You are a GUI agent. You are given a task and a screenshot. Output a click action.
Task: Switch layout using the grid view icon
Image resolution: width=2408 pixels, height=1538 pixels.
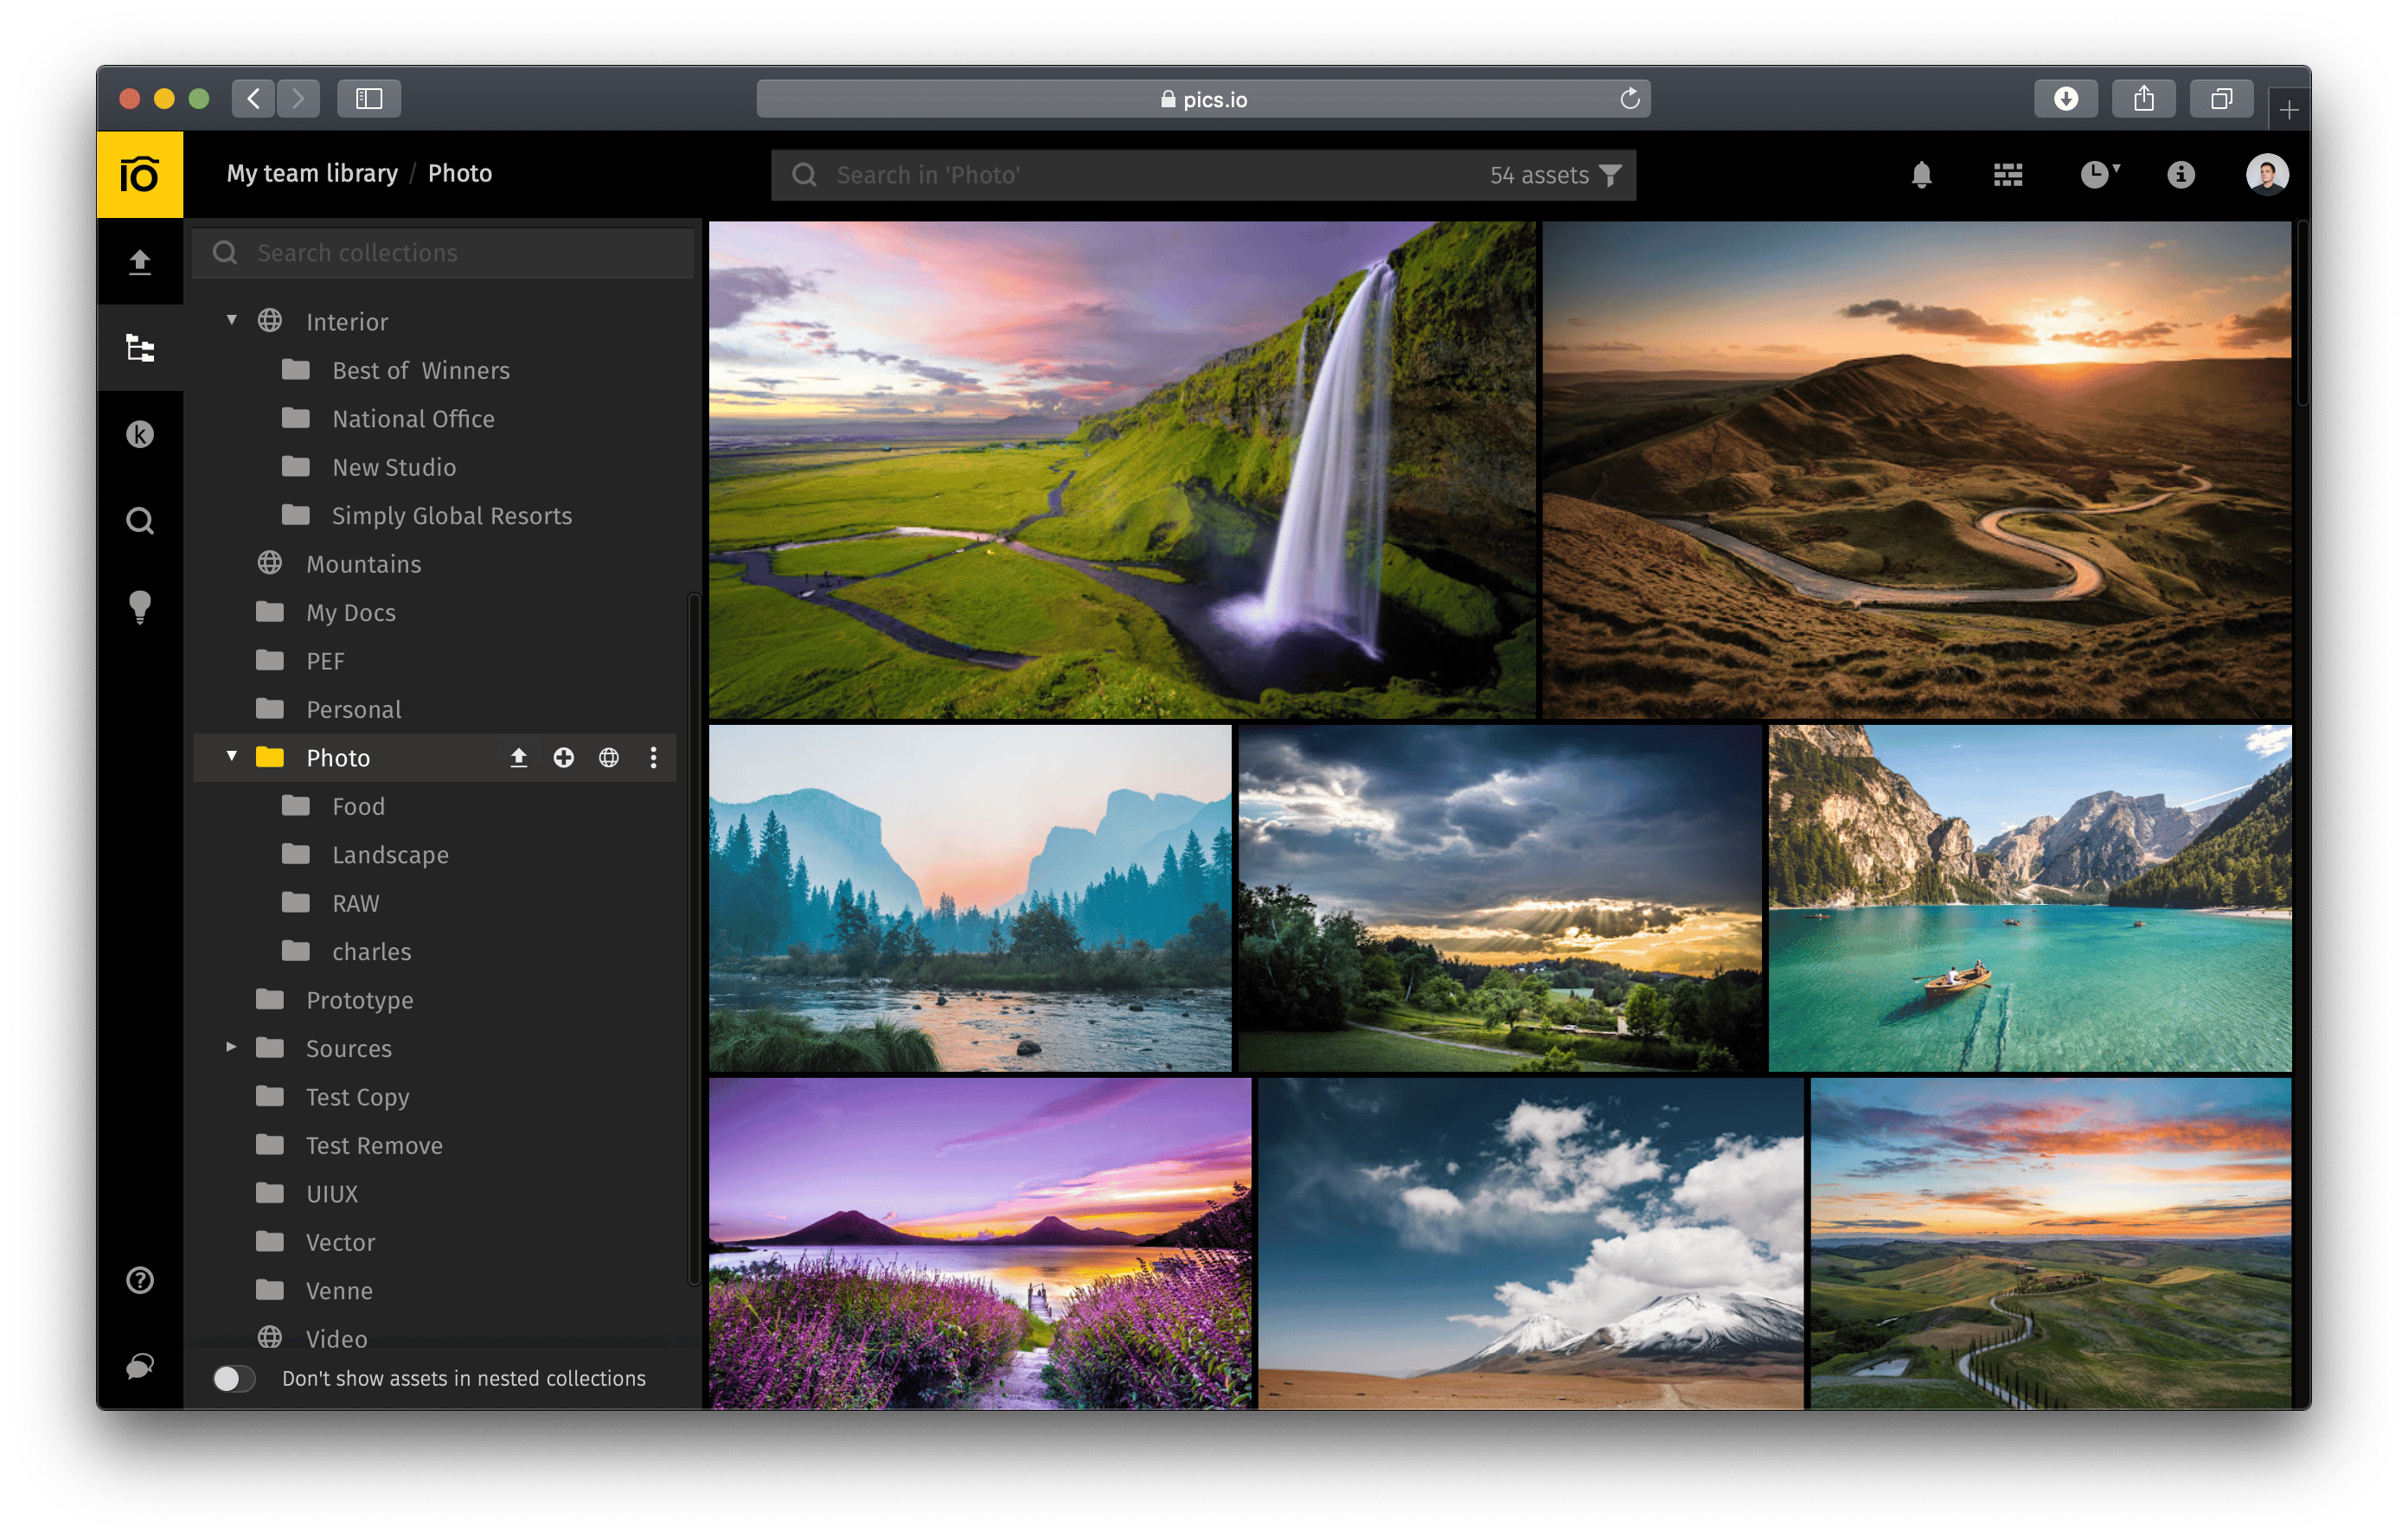[2007, 174]
